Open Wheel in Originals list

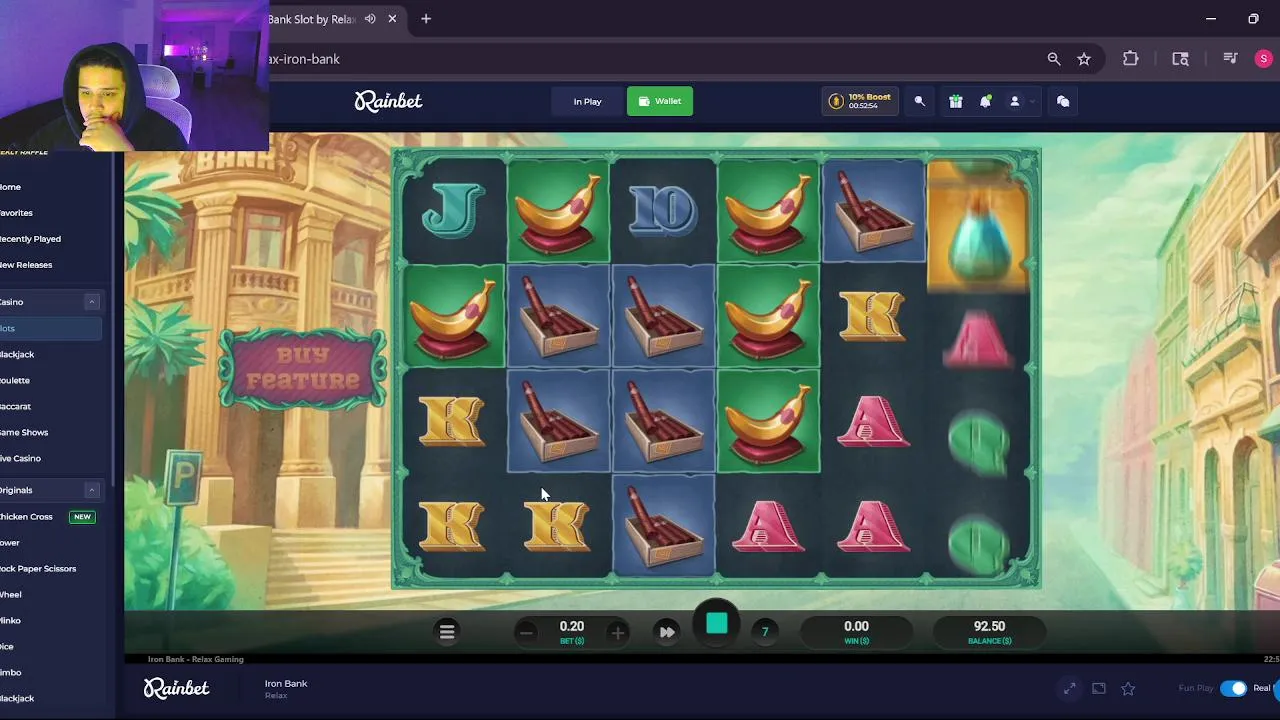(x=11, y=595)
